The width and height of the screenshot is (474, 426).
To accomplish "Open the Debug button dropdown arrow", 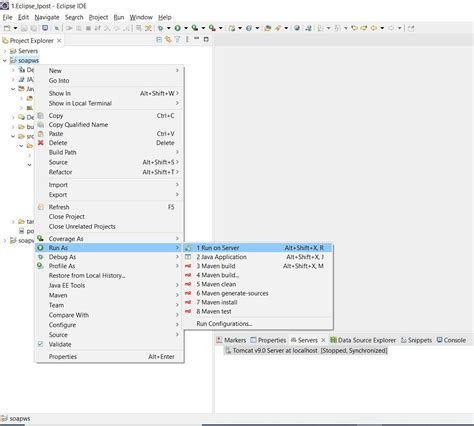I will pos(169,28).
